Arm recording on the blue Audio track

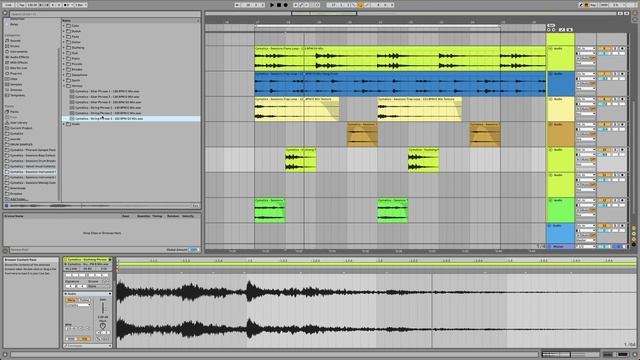pyautogui.click(x=622, y=74)
